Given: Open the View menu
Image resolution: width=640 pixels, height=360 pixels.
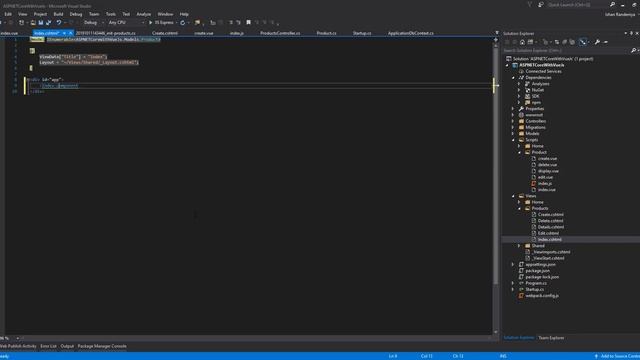Looking at the screenshot, I should (22, 14).
